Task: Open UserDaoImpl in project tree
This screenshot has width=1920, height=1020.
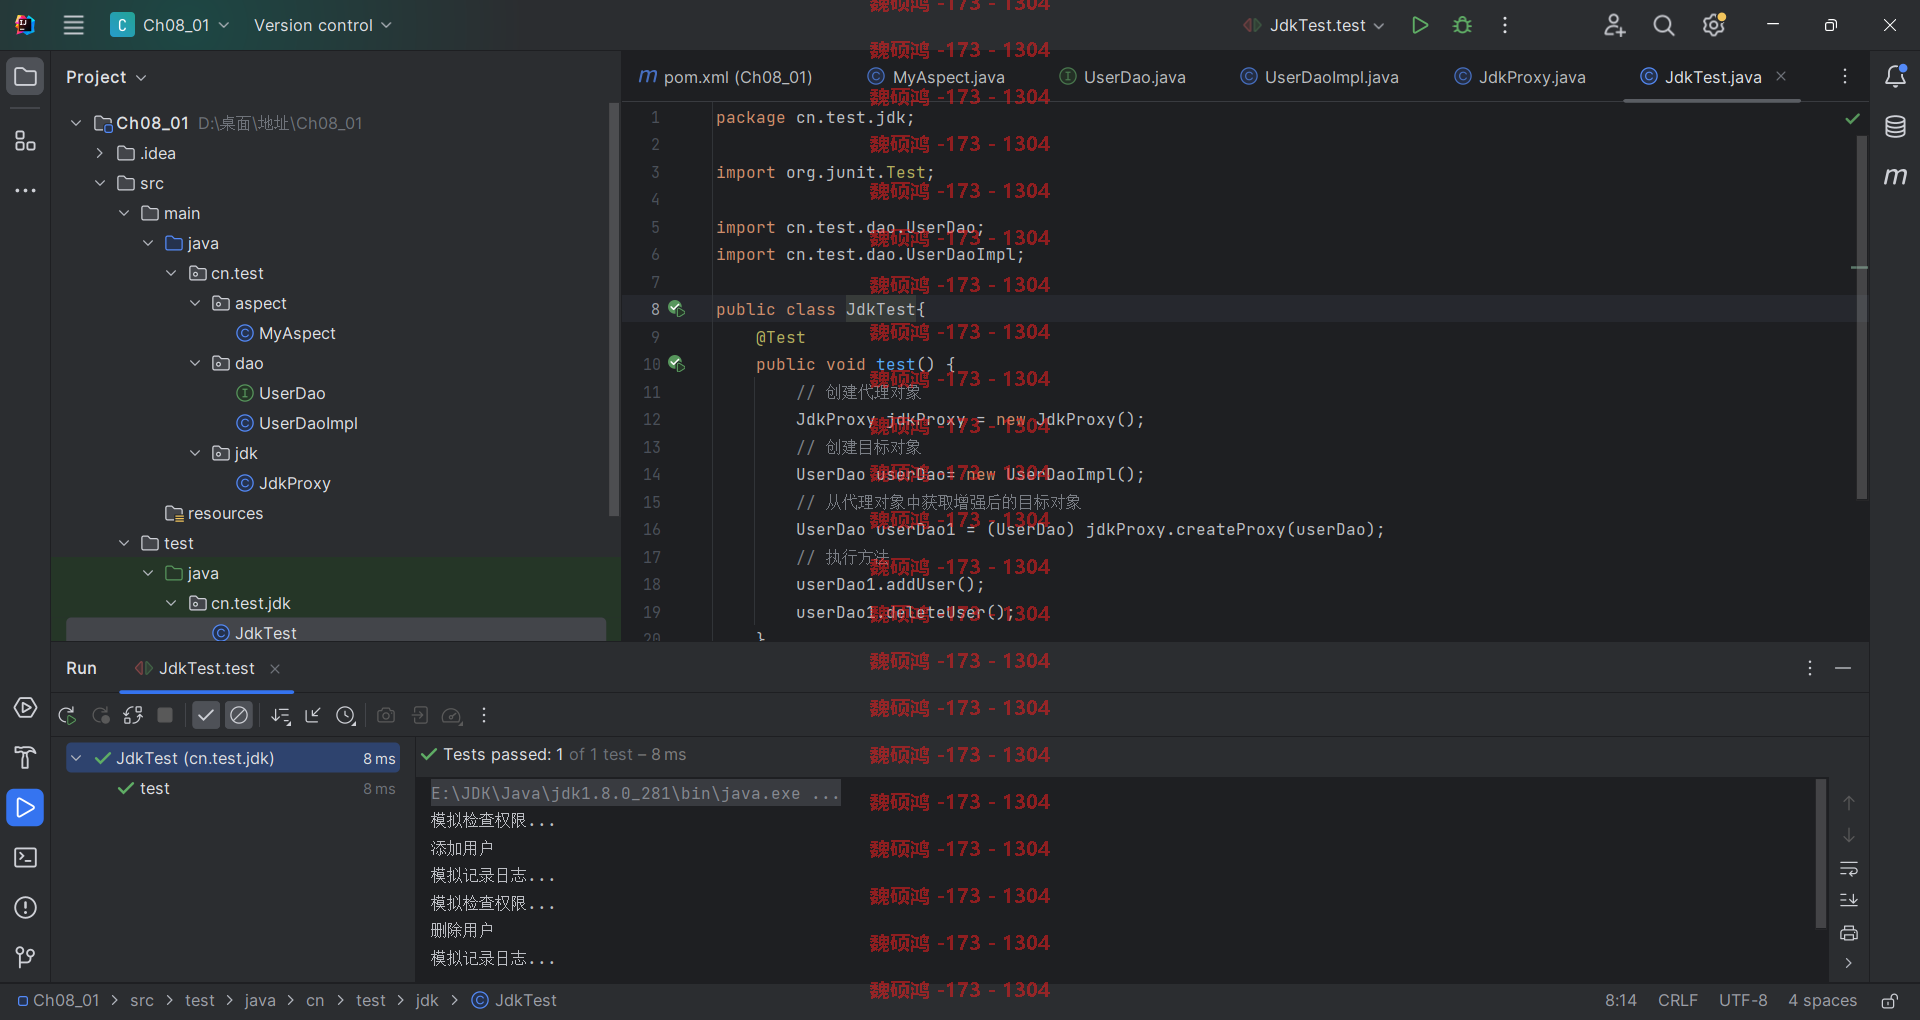Action: pos(297,423)
